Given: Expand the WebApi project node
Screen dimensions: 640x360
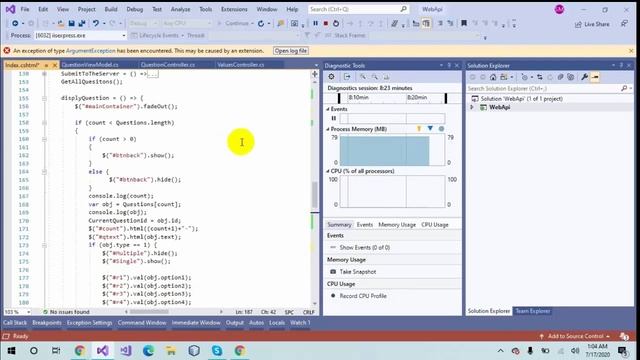Looking at the screenshot, I should pyautogui.click(x=472, y=107).
